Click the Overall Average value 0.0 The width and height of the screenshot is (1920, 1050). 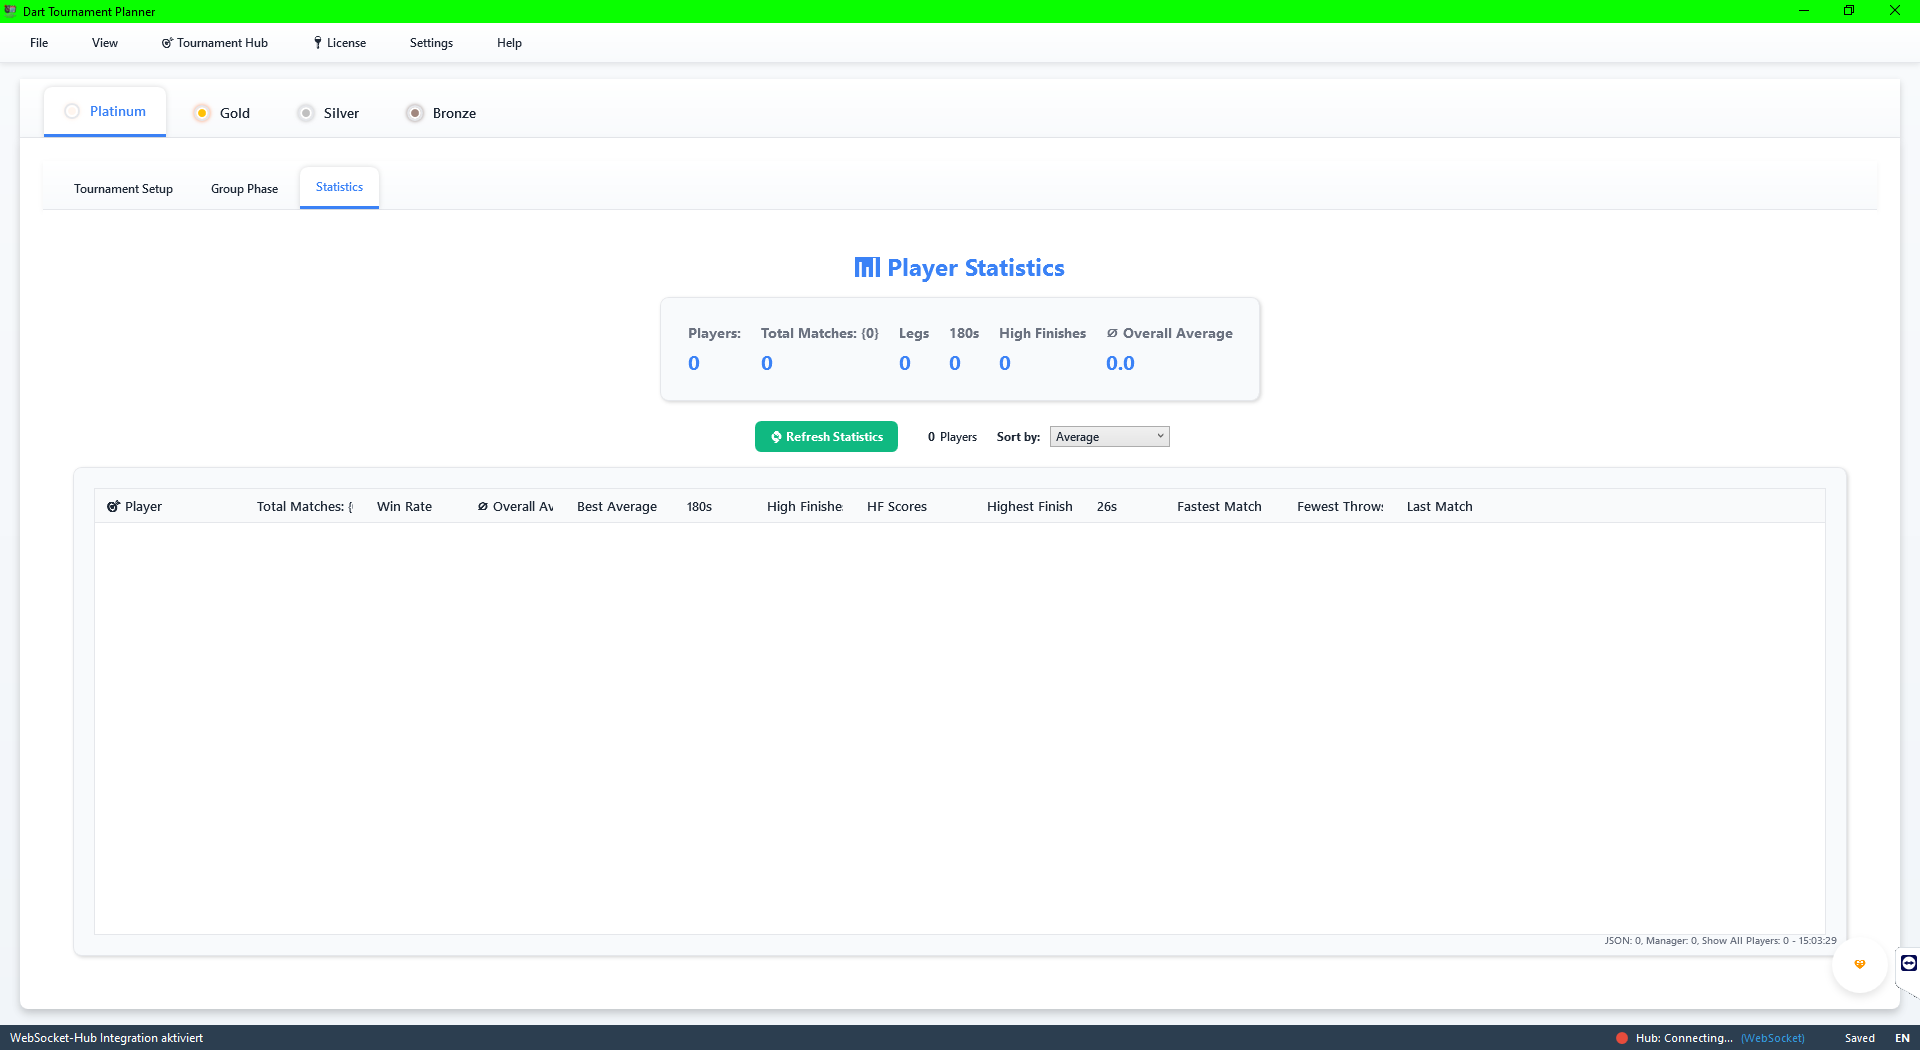point(1120,363)
